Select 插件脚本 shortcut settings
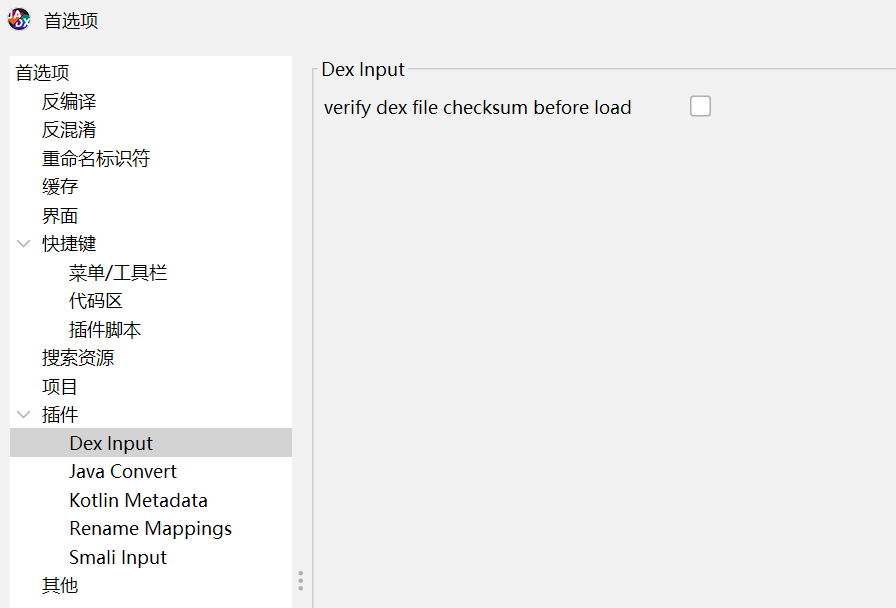This screenshot has width=896, height=608. 105,330
